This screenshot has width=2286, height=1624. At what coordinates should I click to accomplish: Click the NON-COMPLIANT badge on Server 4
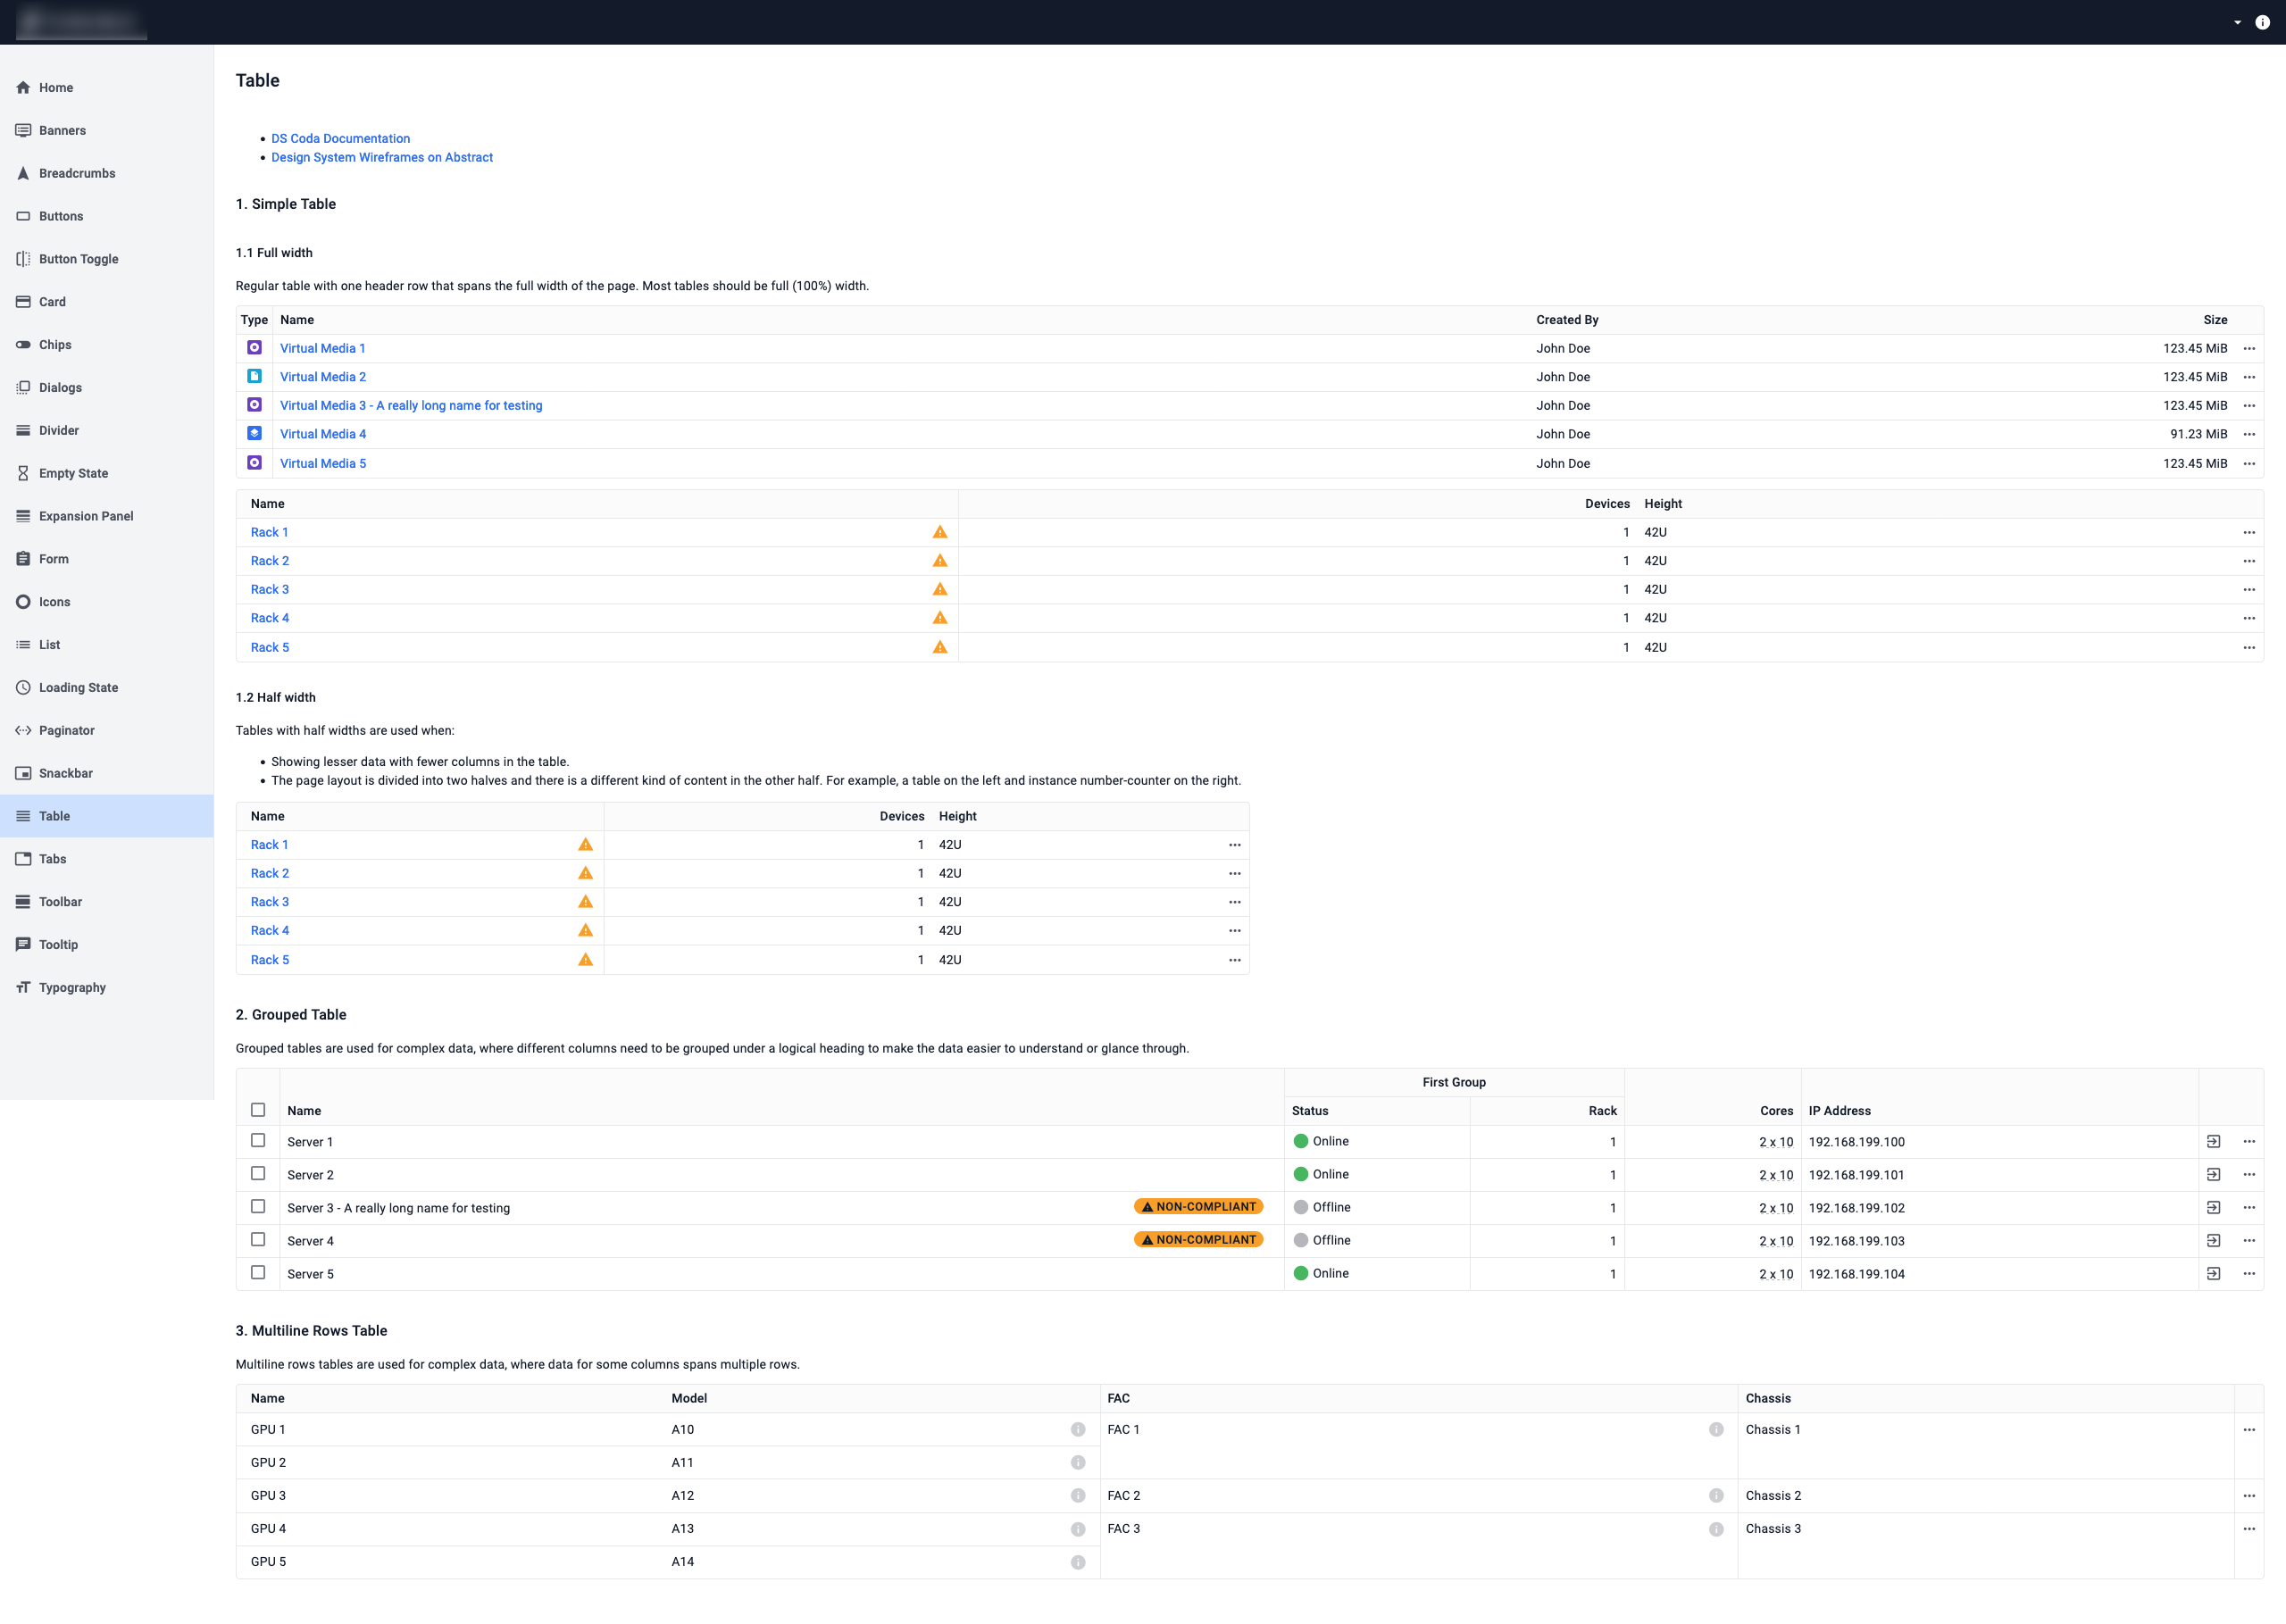point(1198,1240)
